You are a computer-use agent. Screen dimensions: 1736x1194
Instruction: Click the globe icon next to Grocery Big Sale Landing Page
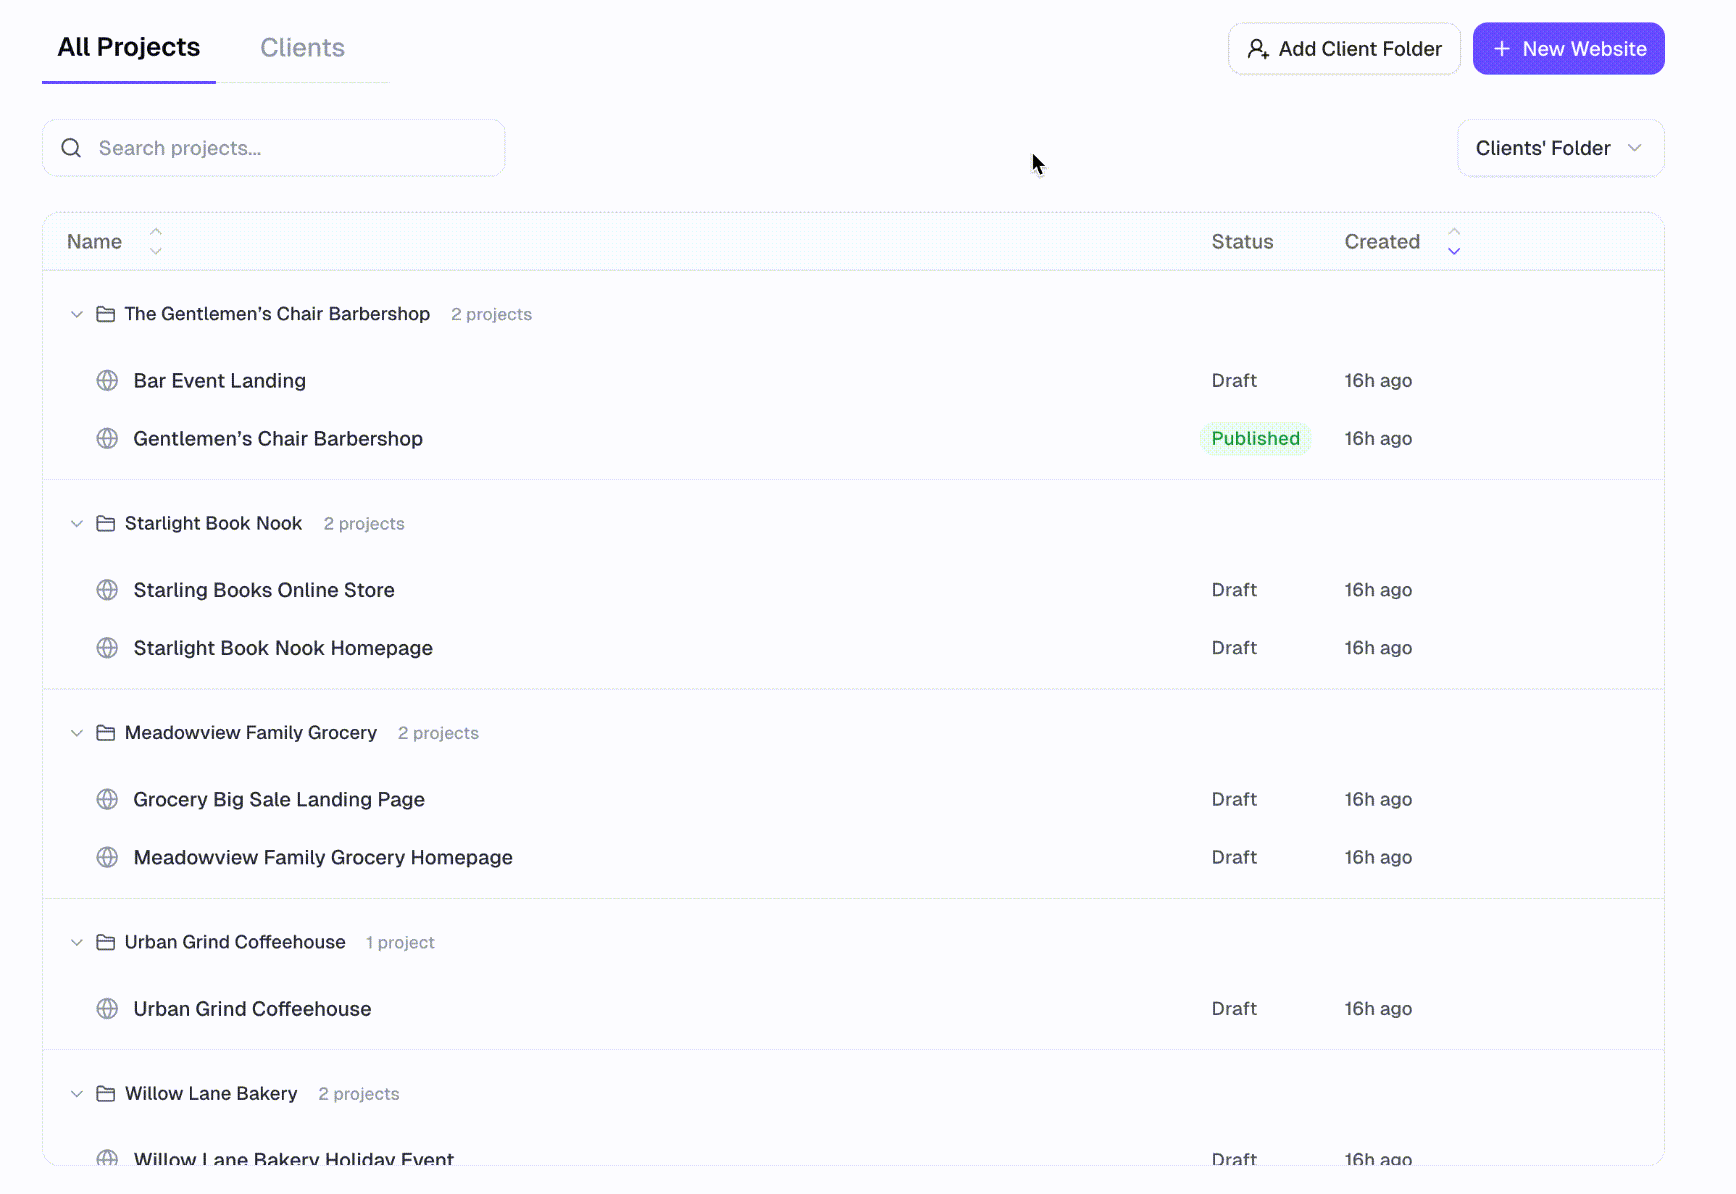point(107,799)
